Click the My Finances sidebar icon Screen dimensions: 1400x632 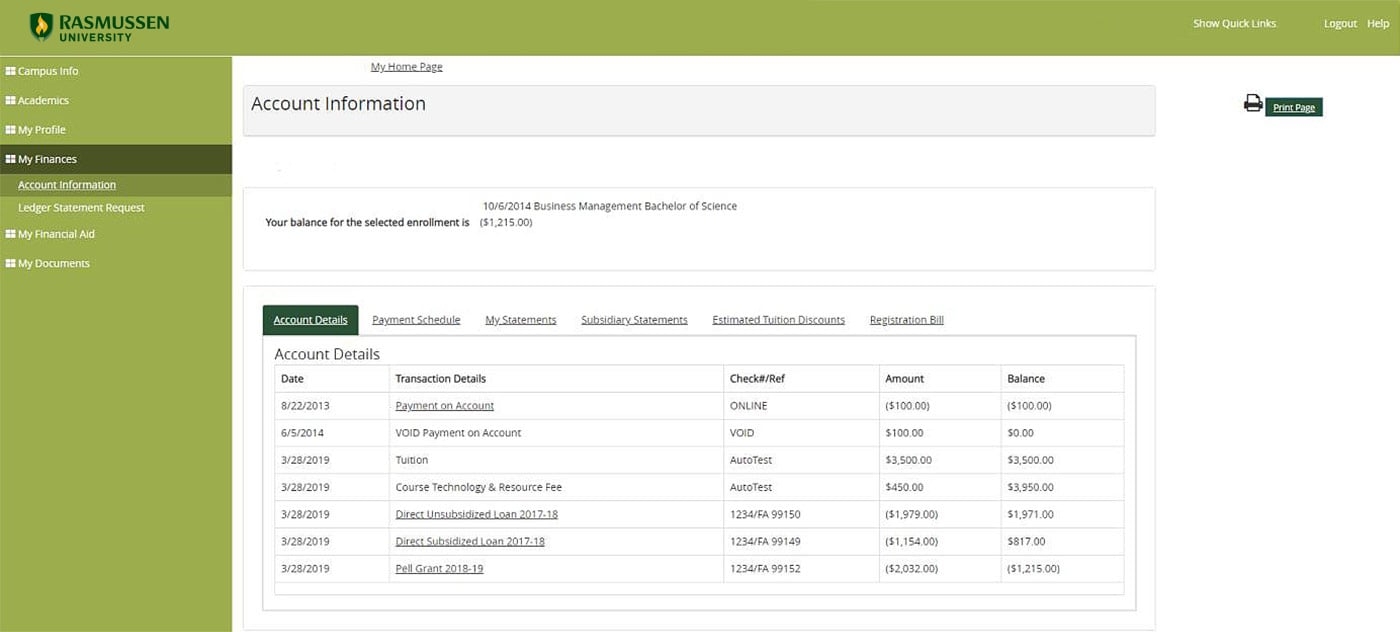(x=13, y=158)
